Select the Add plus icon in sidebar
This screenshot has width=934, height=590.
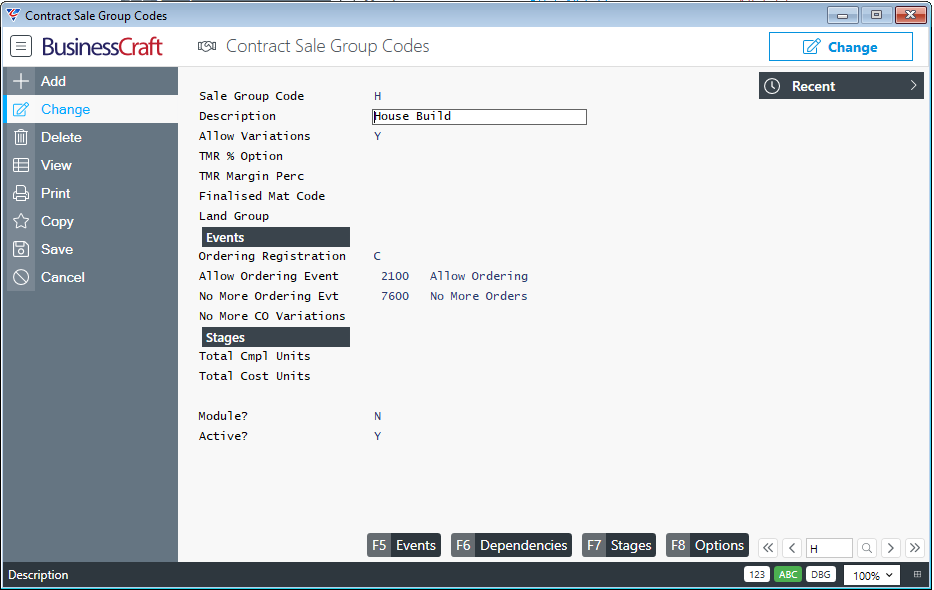click(x=21, y=81)
